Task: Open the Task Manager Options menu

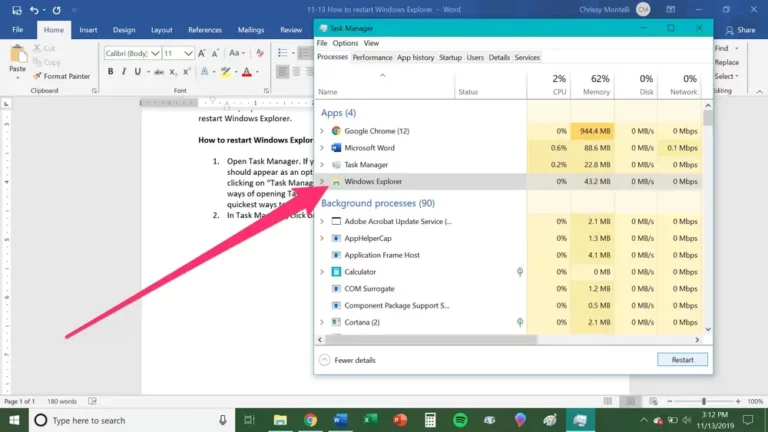Action: click(345, 43)
